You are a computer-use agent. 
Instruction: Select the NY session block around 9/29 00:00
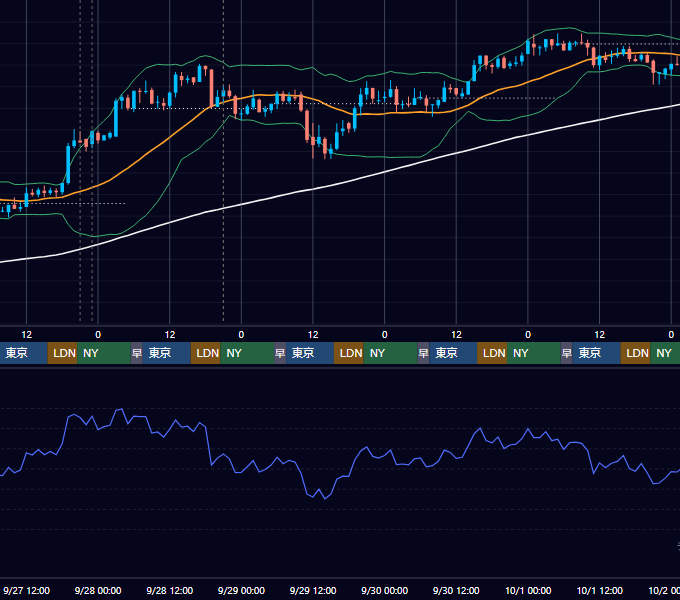(247, 353)
